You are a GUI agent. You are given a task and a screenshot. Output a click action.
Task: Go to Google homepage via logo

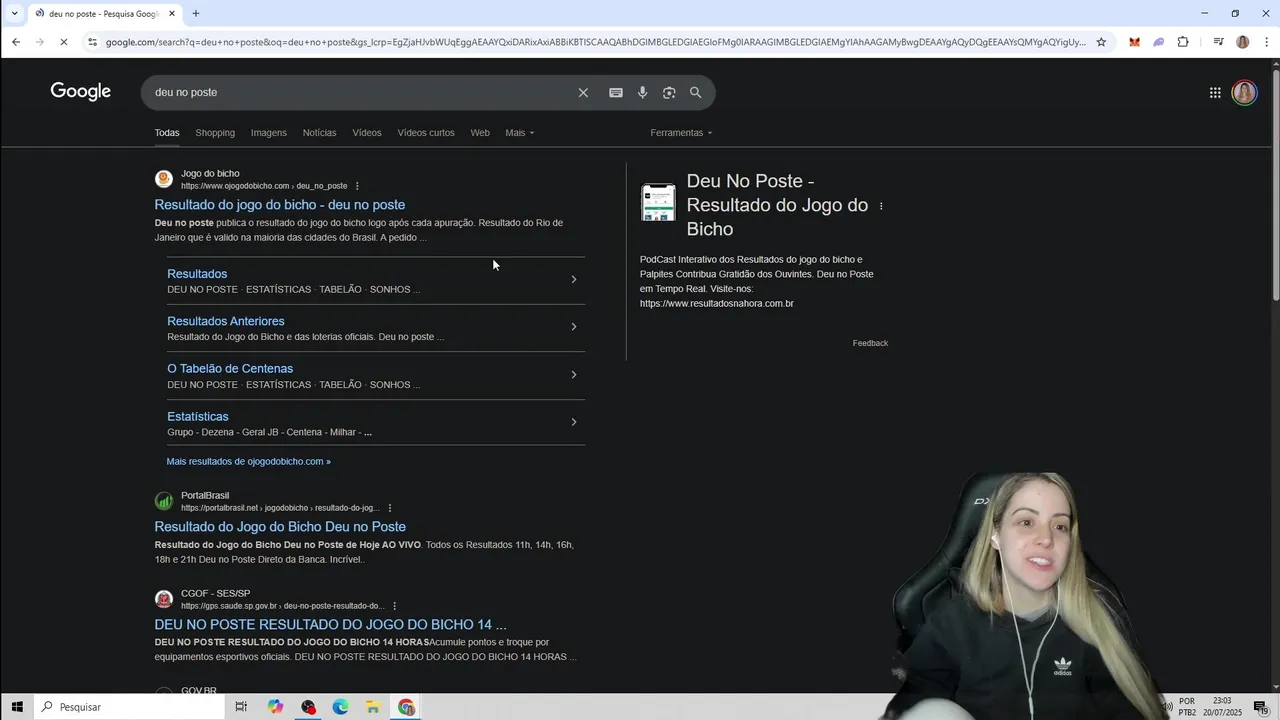81,92
